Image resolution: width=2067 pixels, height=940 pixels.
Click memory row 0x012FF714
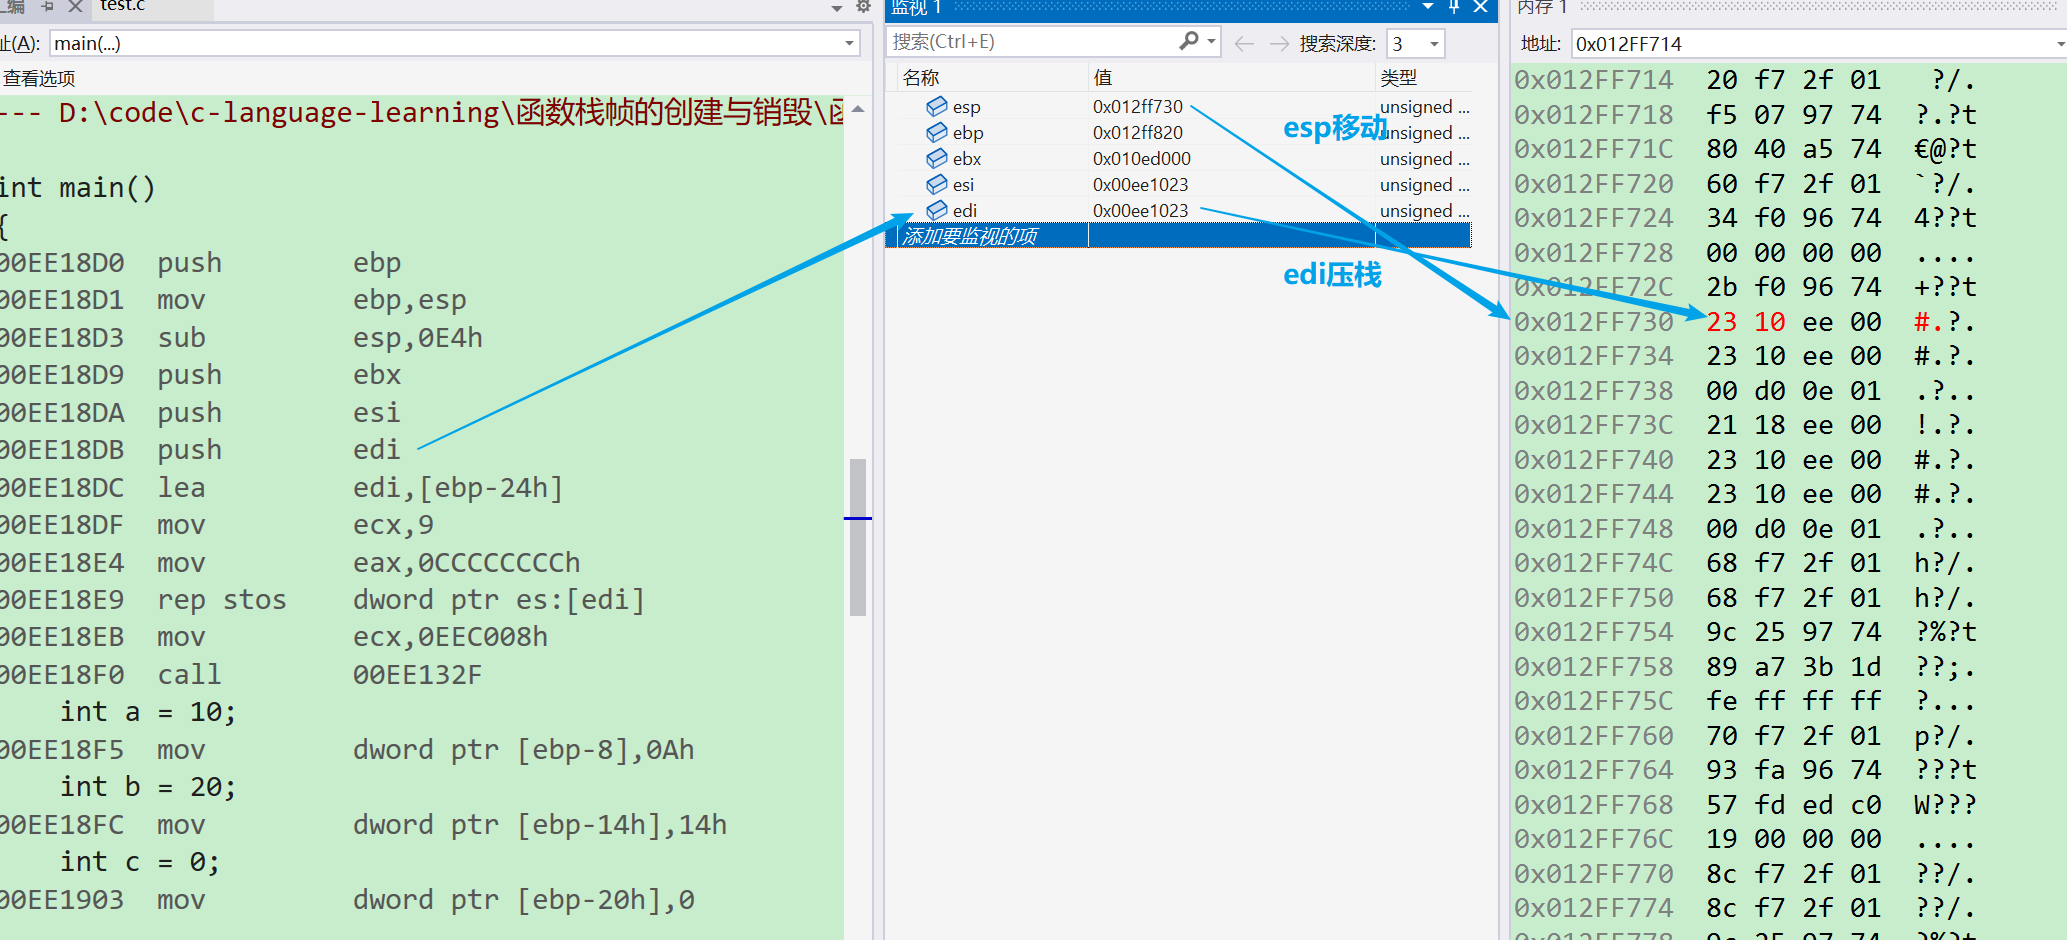coord(1745,80)
